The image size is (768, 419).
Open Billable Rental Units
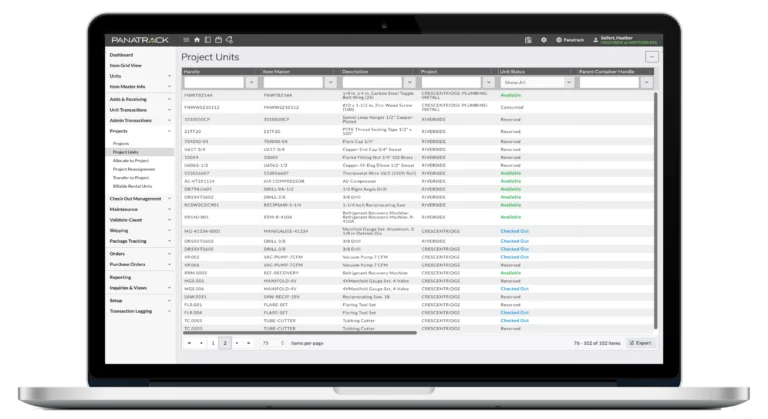coord(132,186)
